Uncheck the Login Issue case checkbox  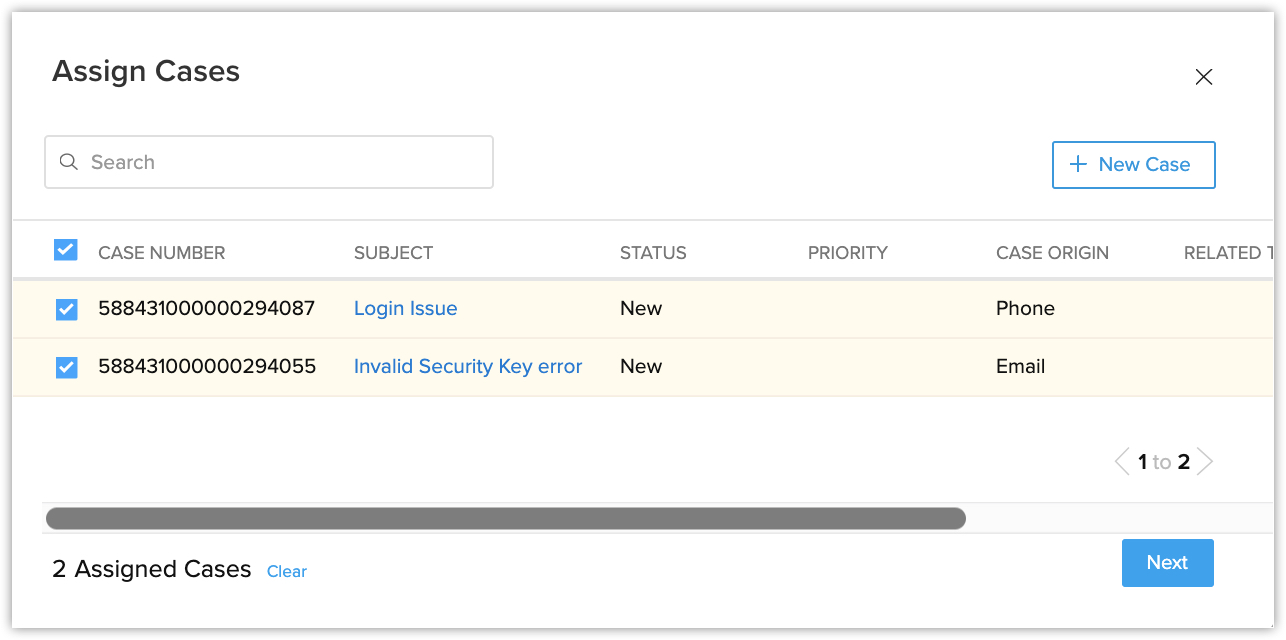(66, 309)
